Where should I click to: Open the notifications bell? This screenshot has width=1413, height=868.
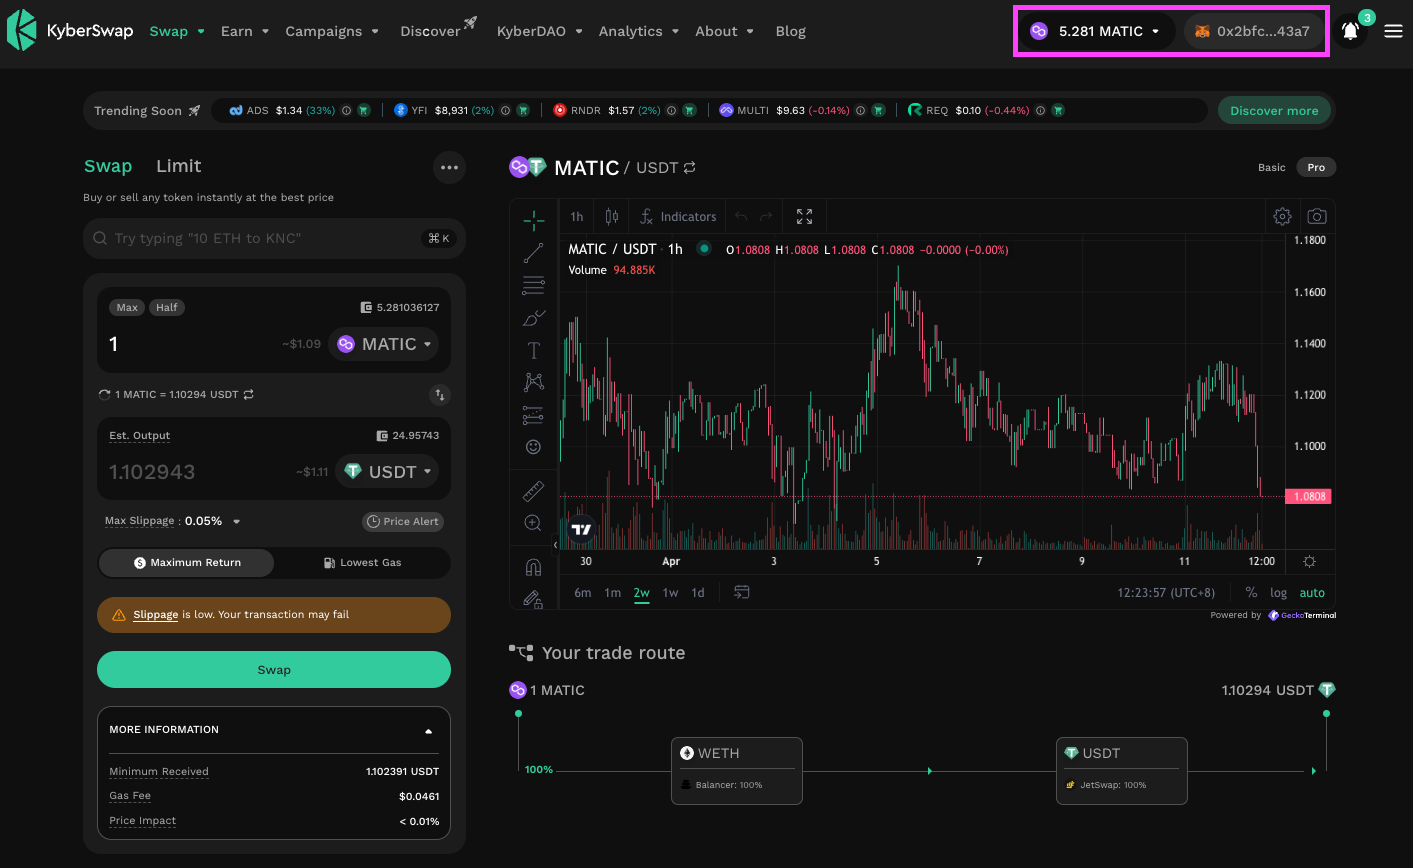click(x=1350, y=31)
